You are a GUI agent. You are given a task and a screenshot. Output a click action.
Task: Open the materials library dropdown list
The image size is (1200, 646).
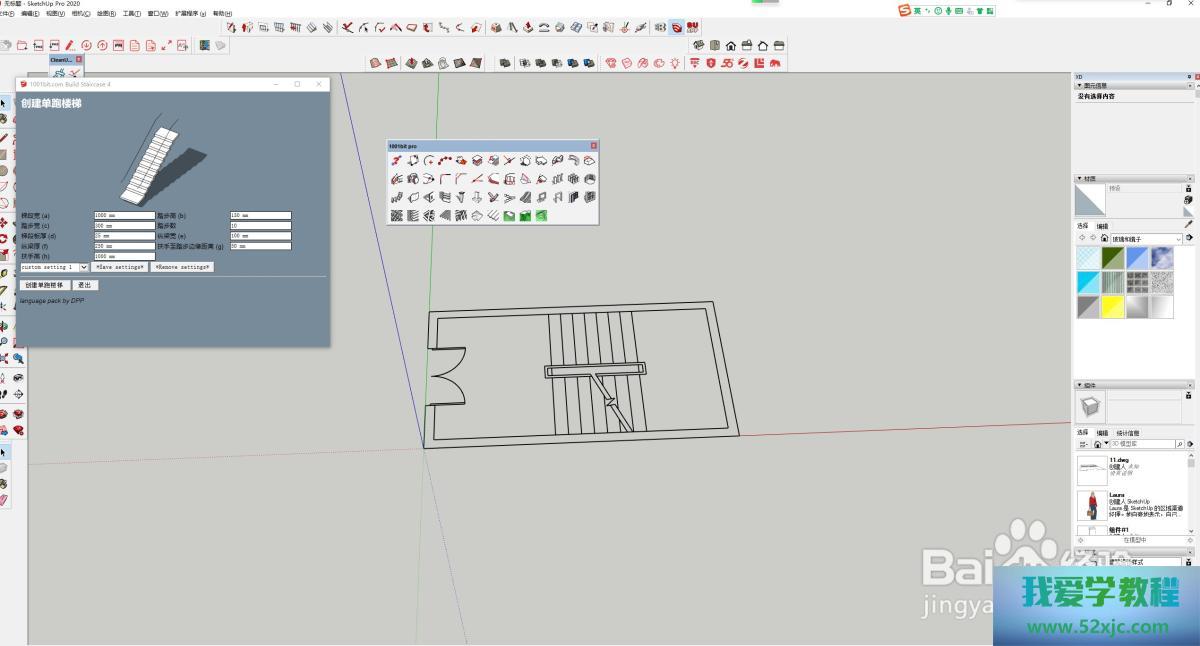[1178, 239]
